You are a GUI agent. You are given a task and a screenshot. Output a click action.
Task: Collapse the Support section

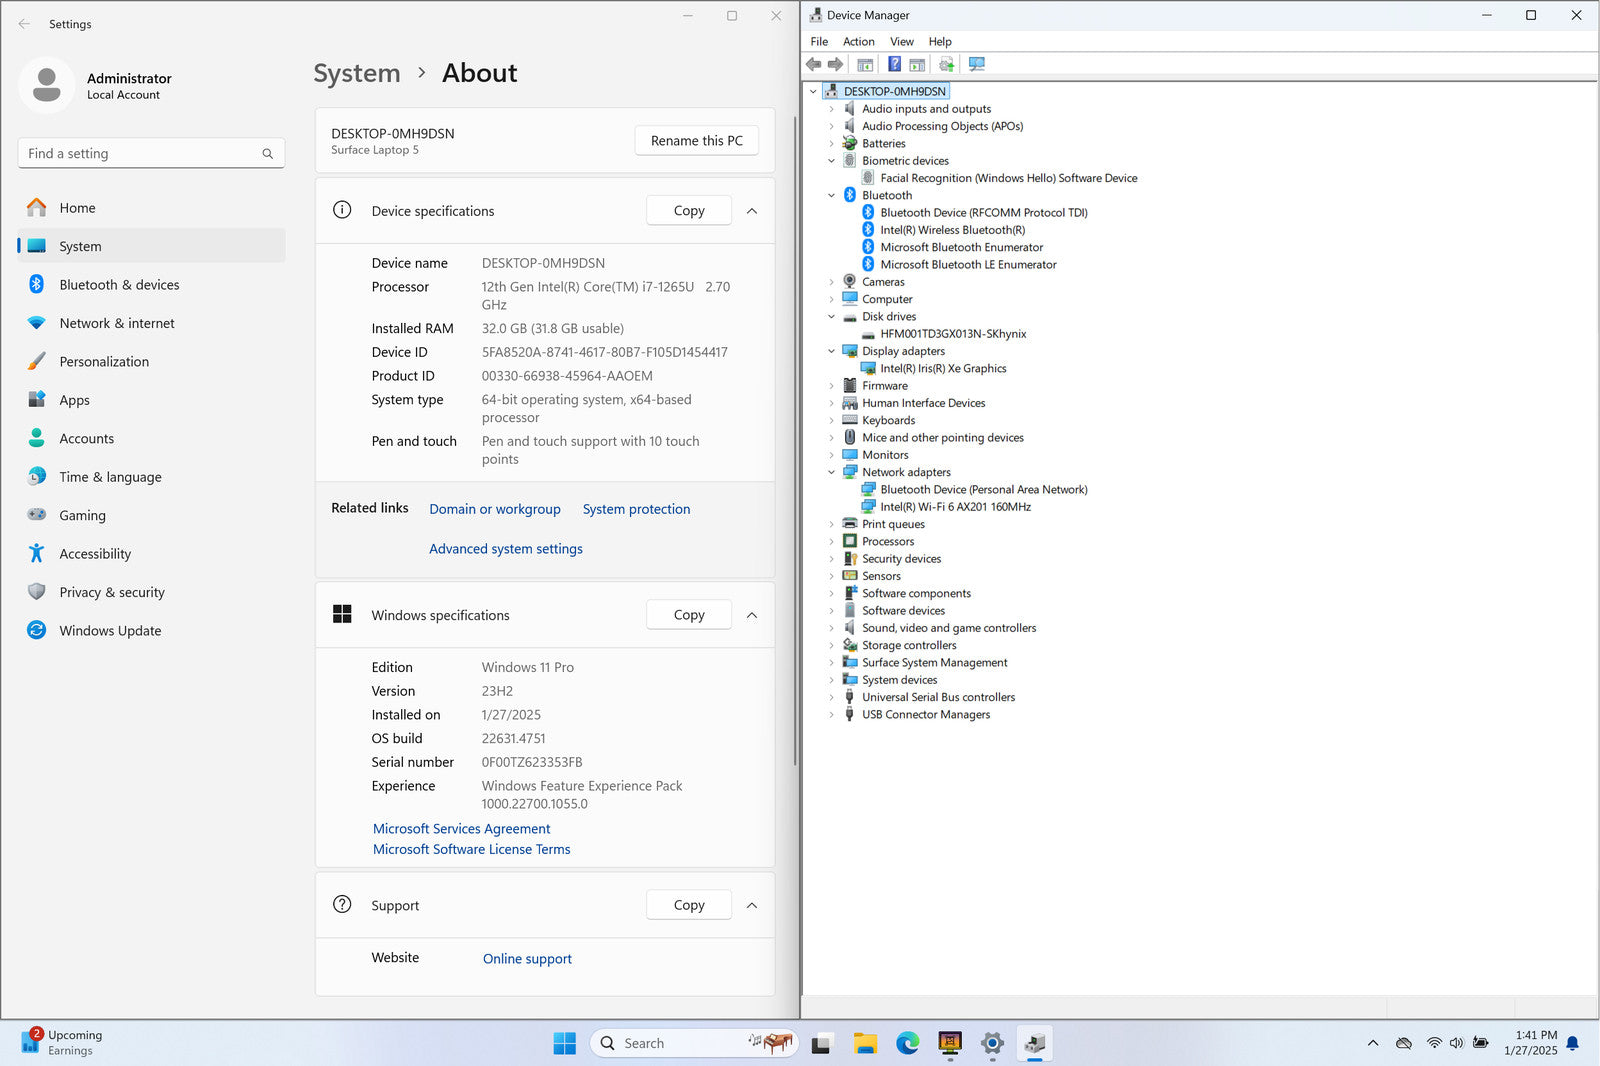click(752, 905)
